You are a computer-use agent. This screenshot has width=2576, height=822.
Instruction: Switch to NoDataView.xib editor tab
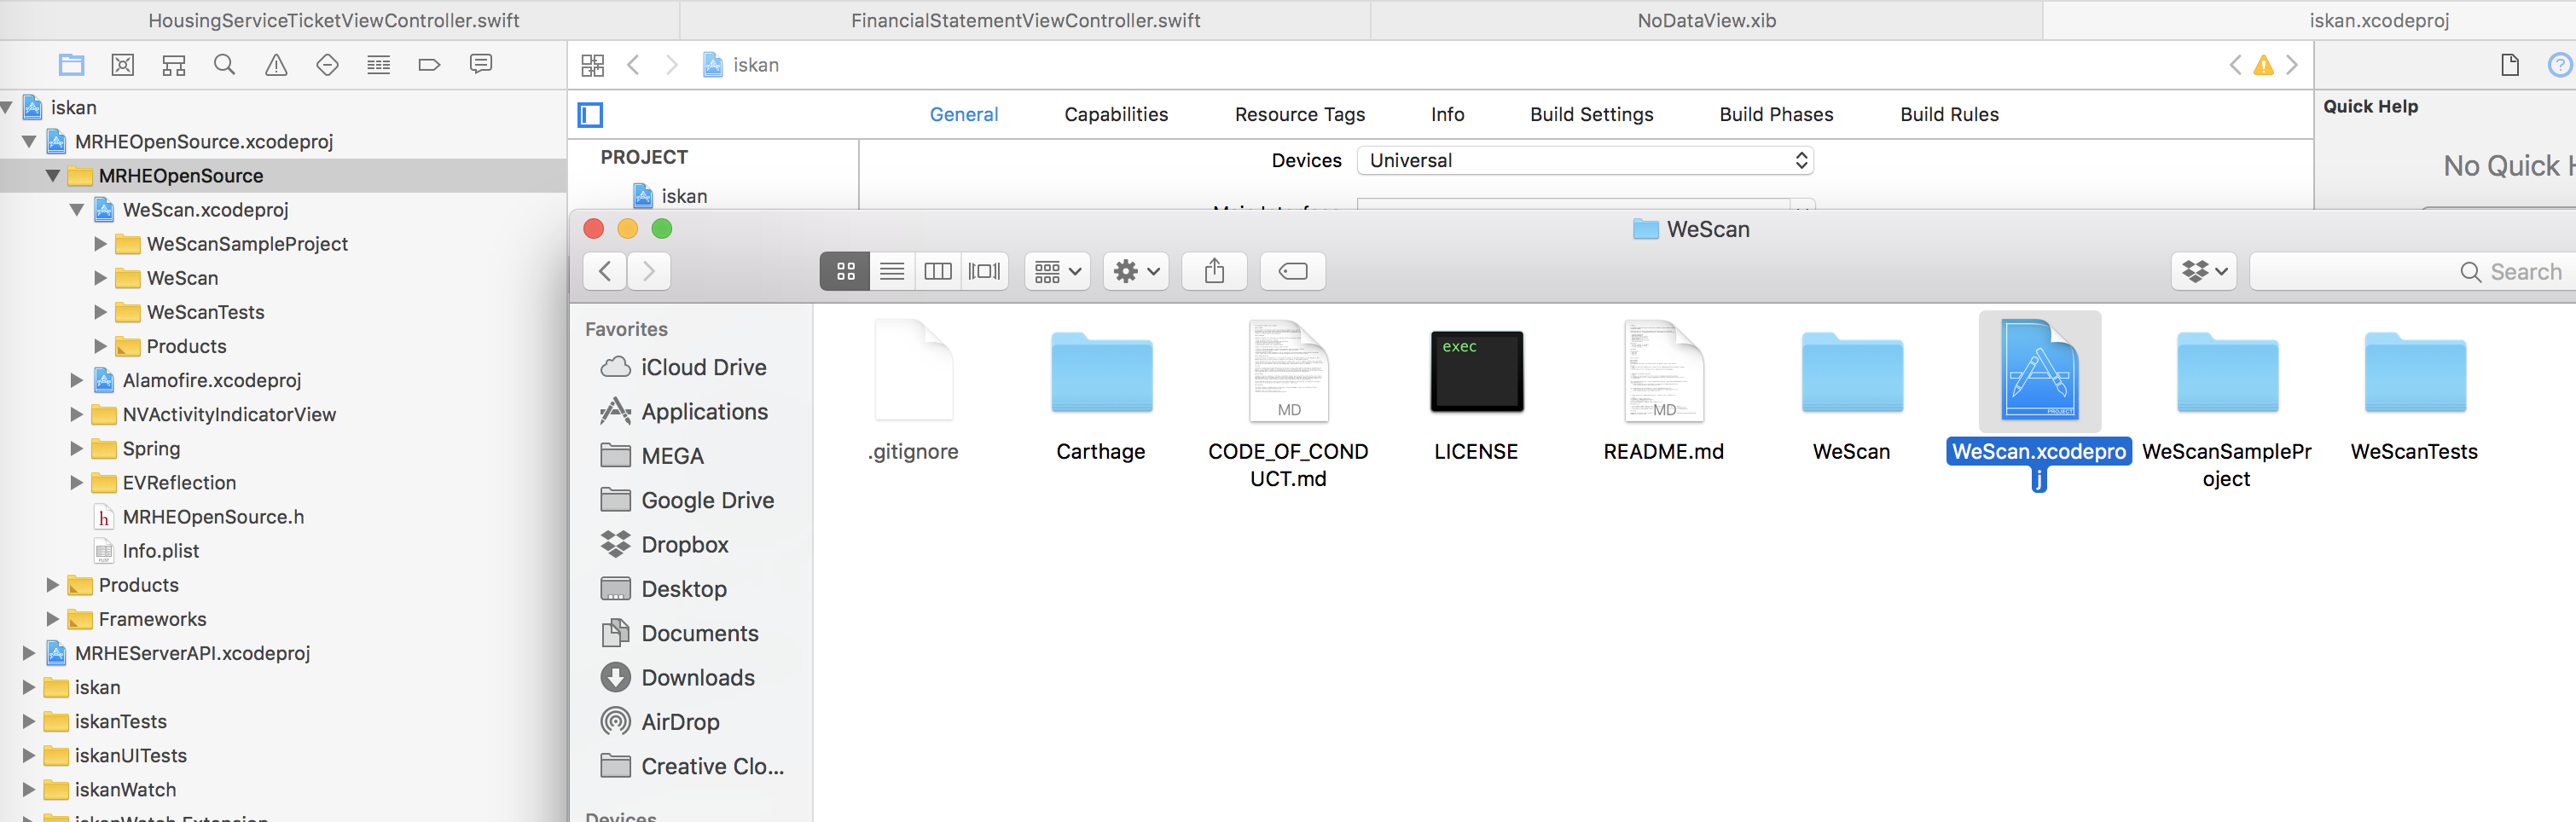pyautogui.click(x=1707, y=20)
